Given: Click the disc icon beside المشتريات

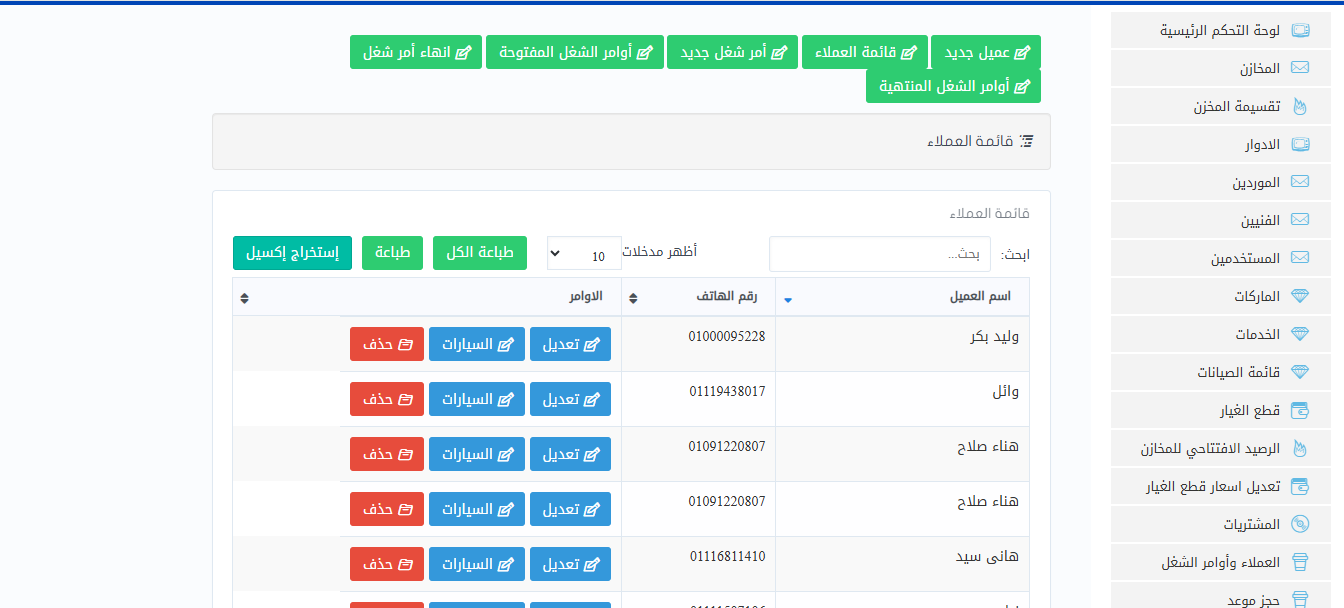Looking at the screenshot, I should pyautogui.click(x=1300, y=524).
